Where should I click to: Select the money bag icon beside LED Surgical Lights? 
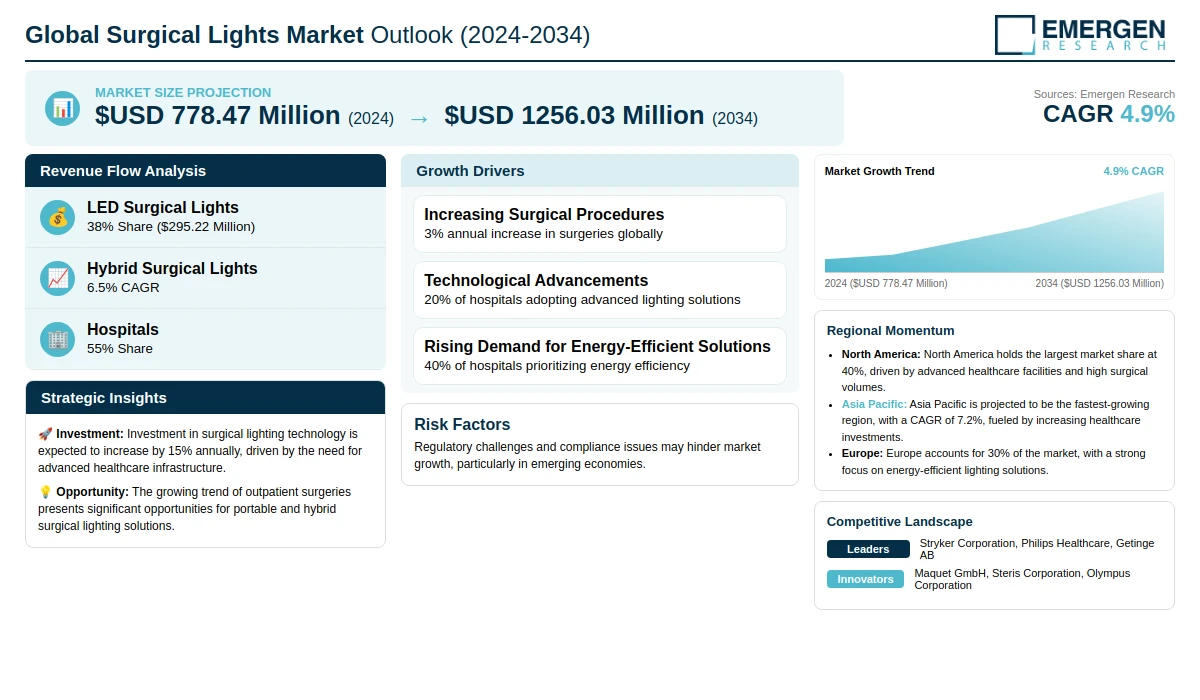(x=58, y=217)
